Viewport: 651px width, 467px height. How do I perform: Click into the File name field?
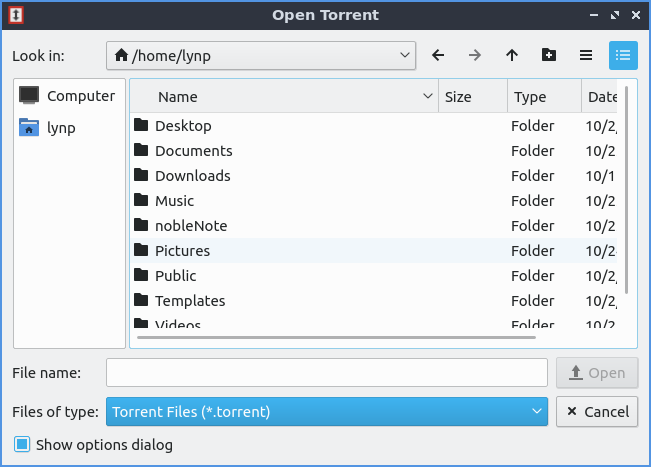[x=327, y=373]
